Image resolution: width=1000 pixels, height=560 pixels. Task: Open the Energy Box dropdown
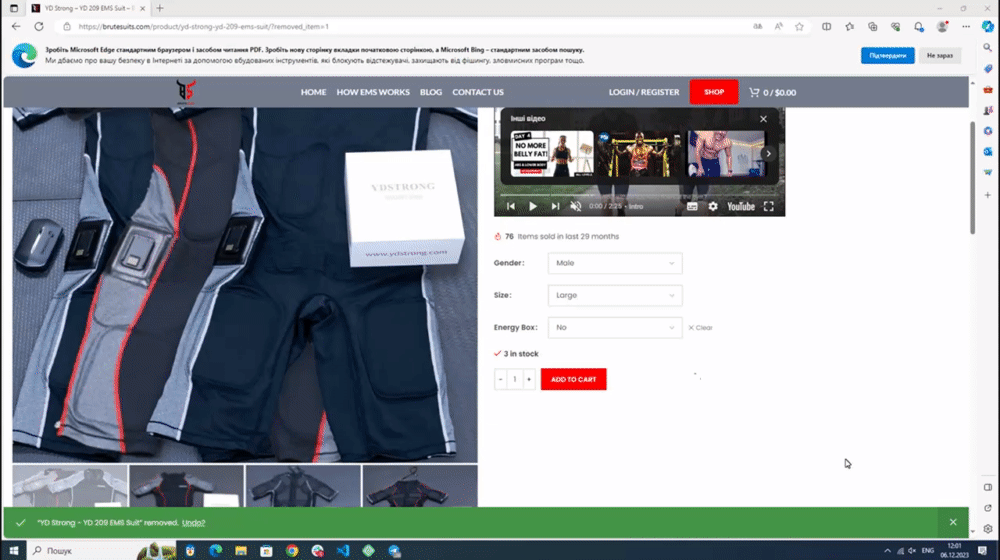click(x=615, y=328)
